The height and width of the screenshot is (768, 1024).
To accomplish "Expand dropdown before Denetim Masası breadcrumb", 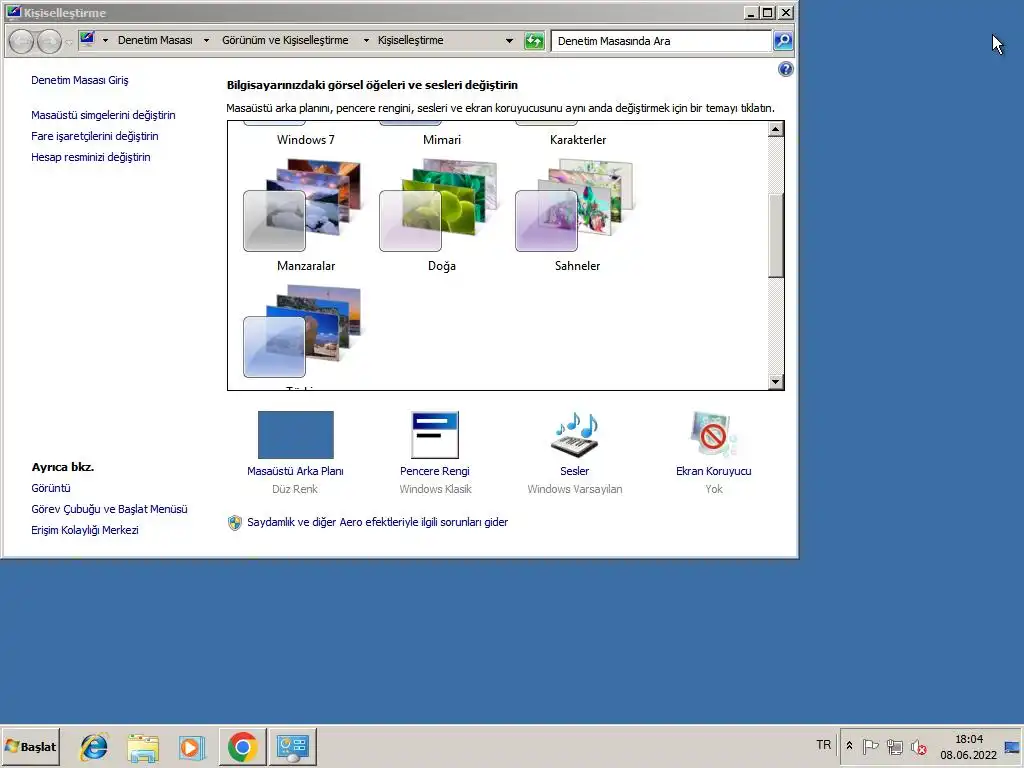I will (105, 40).
